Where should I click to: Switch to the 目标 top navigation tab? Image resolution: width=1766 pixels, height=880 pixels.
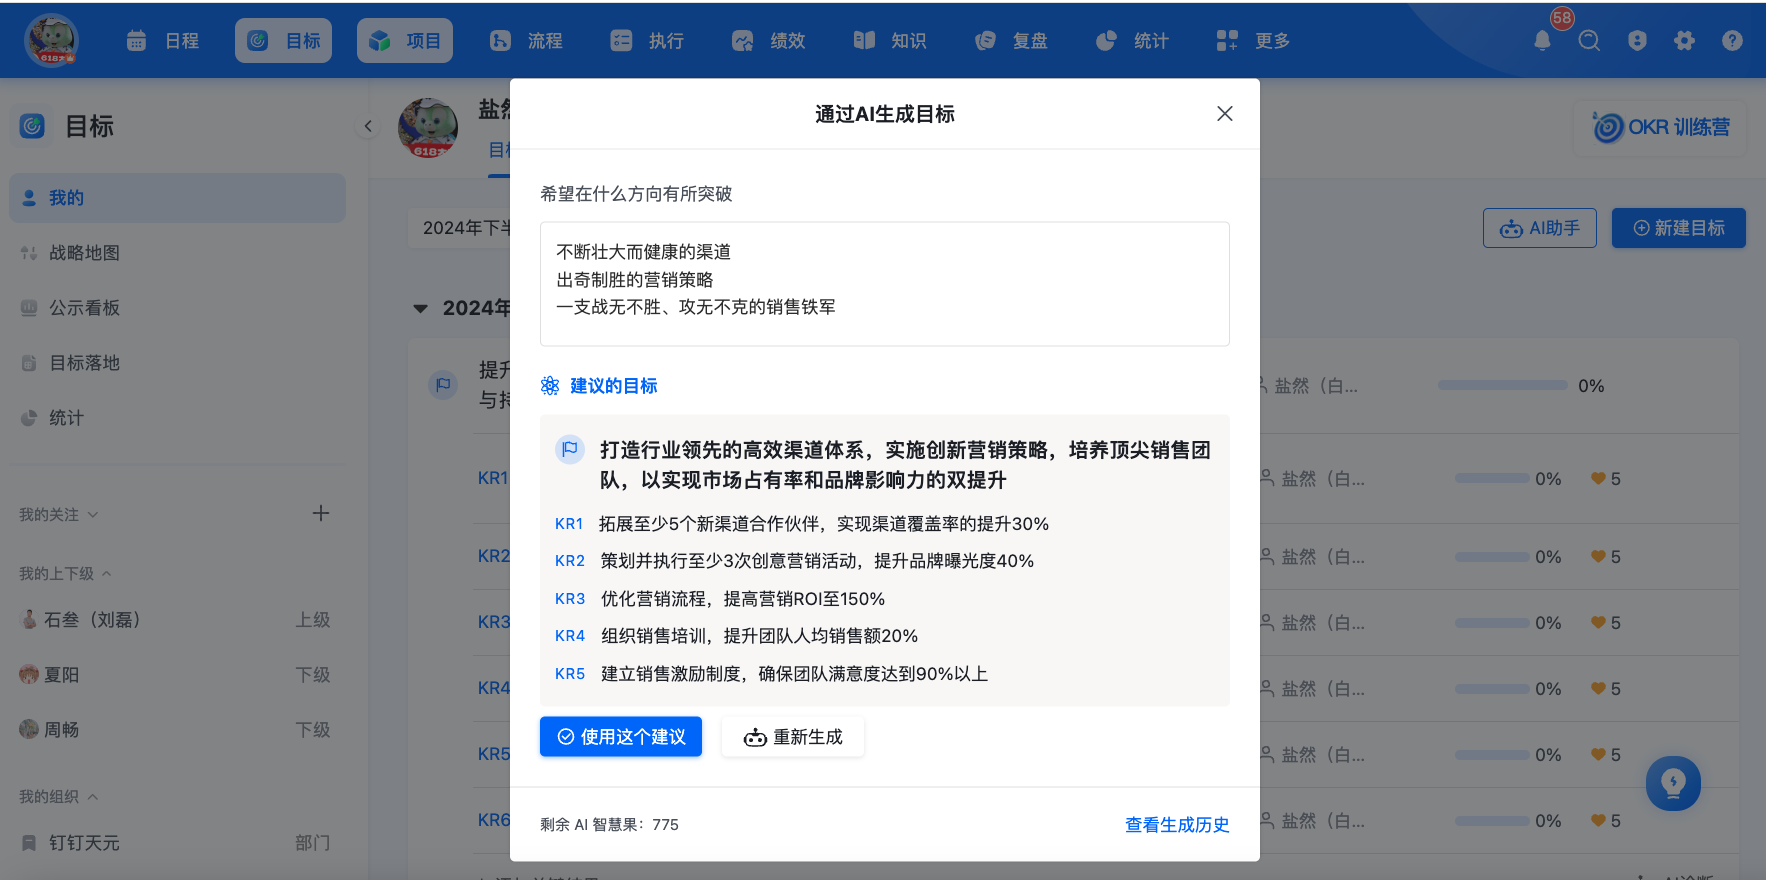click(x=284, y=41)
